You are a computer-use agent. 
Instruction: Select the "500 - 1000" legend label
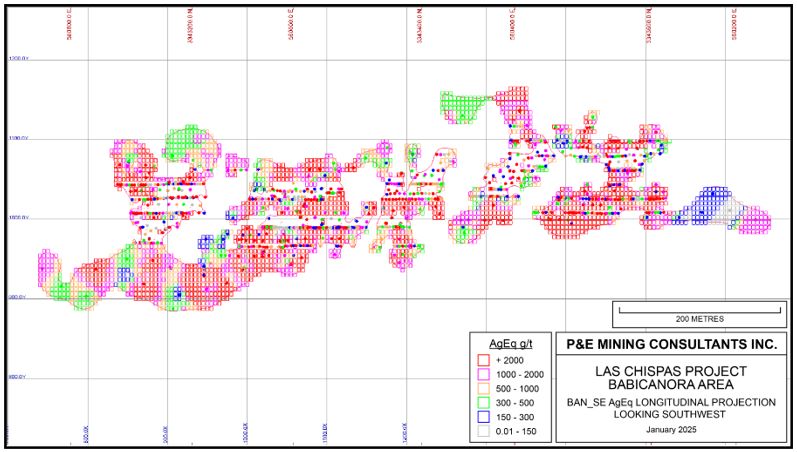(x=517, y=388)
